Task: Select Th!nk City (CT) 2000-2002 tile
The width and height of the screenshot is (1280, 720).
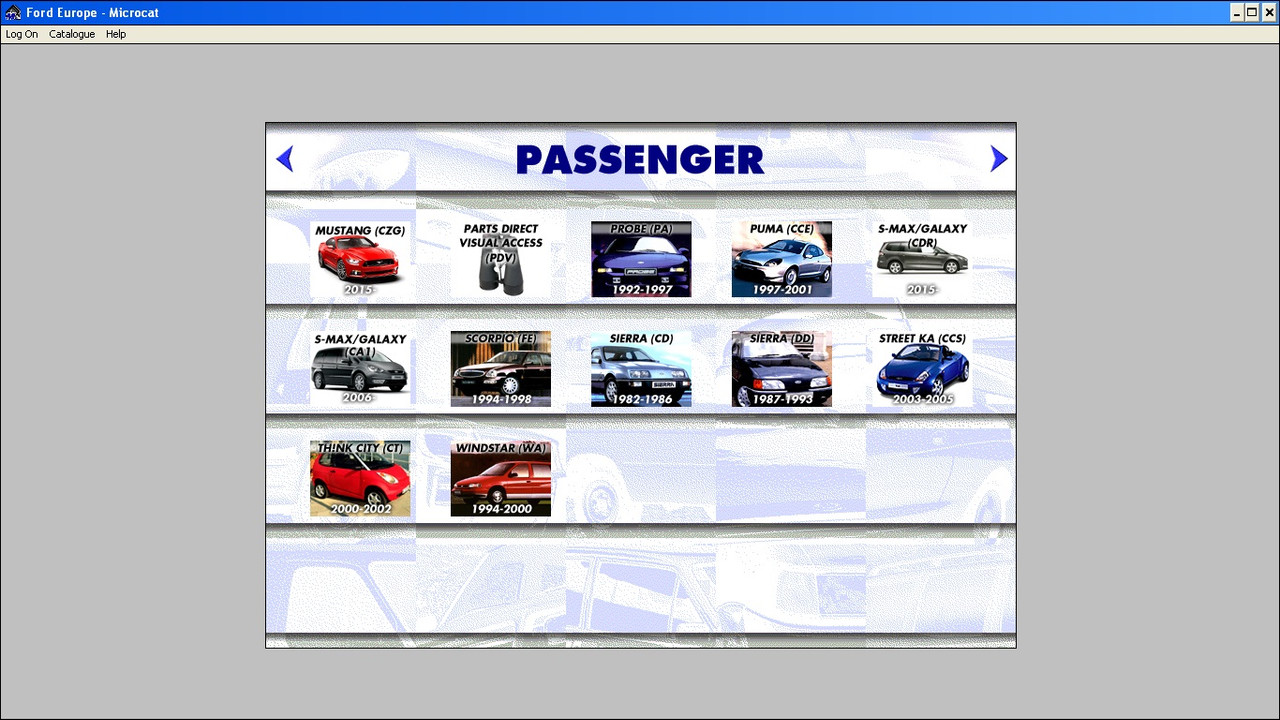Action: click(360, 479)
